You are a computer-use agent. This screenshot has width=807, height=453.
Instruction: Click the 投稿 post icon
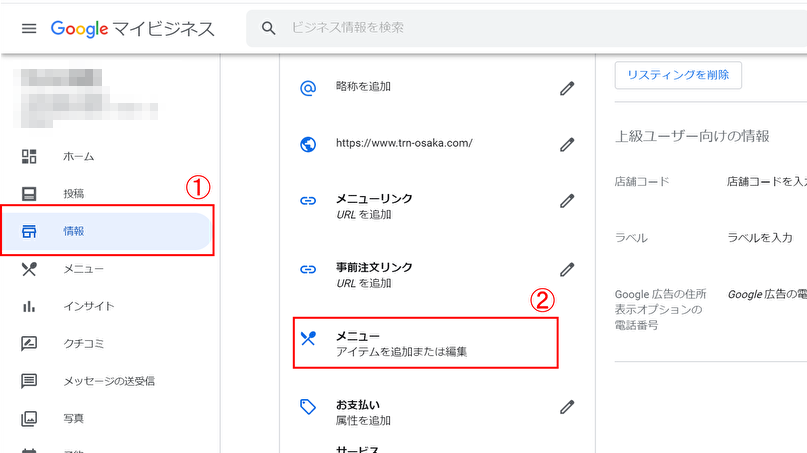(29, 194)
